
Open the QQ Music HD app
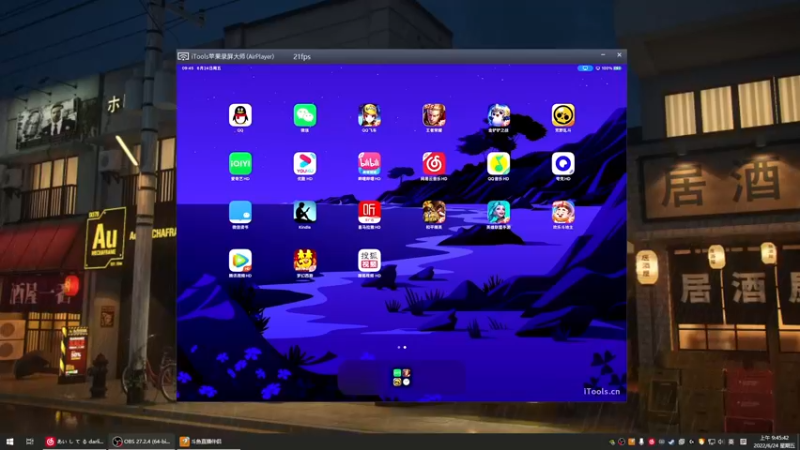pos(498,163)
